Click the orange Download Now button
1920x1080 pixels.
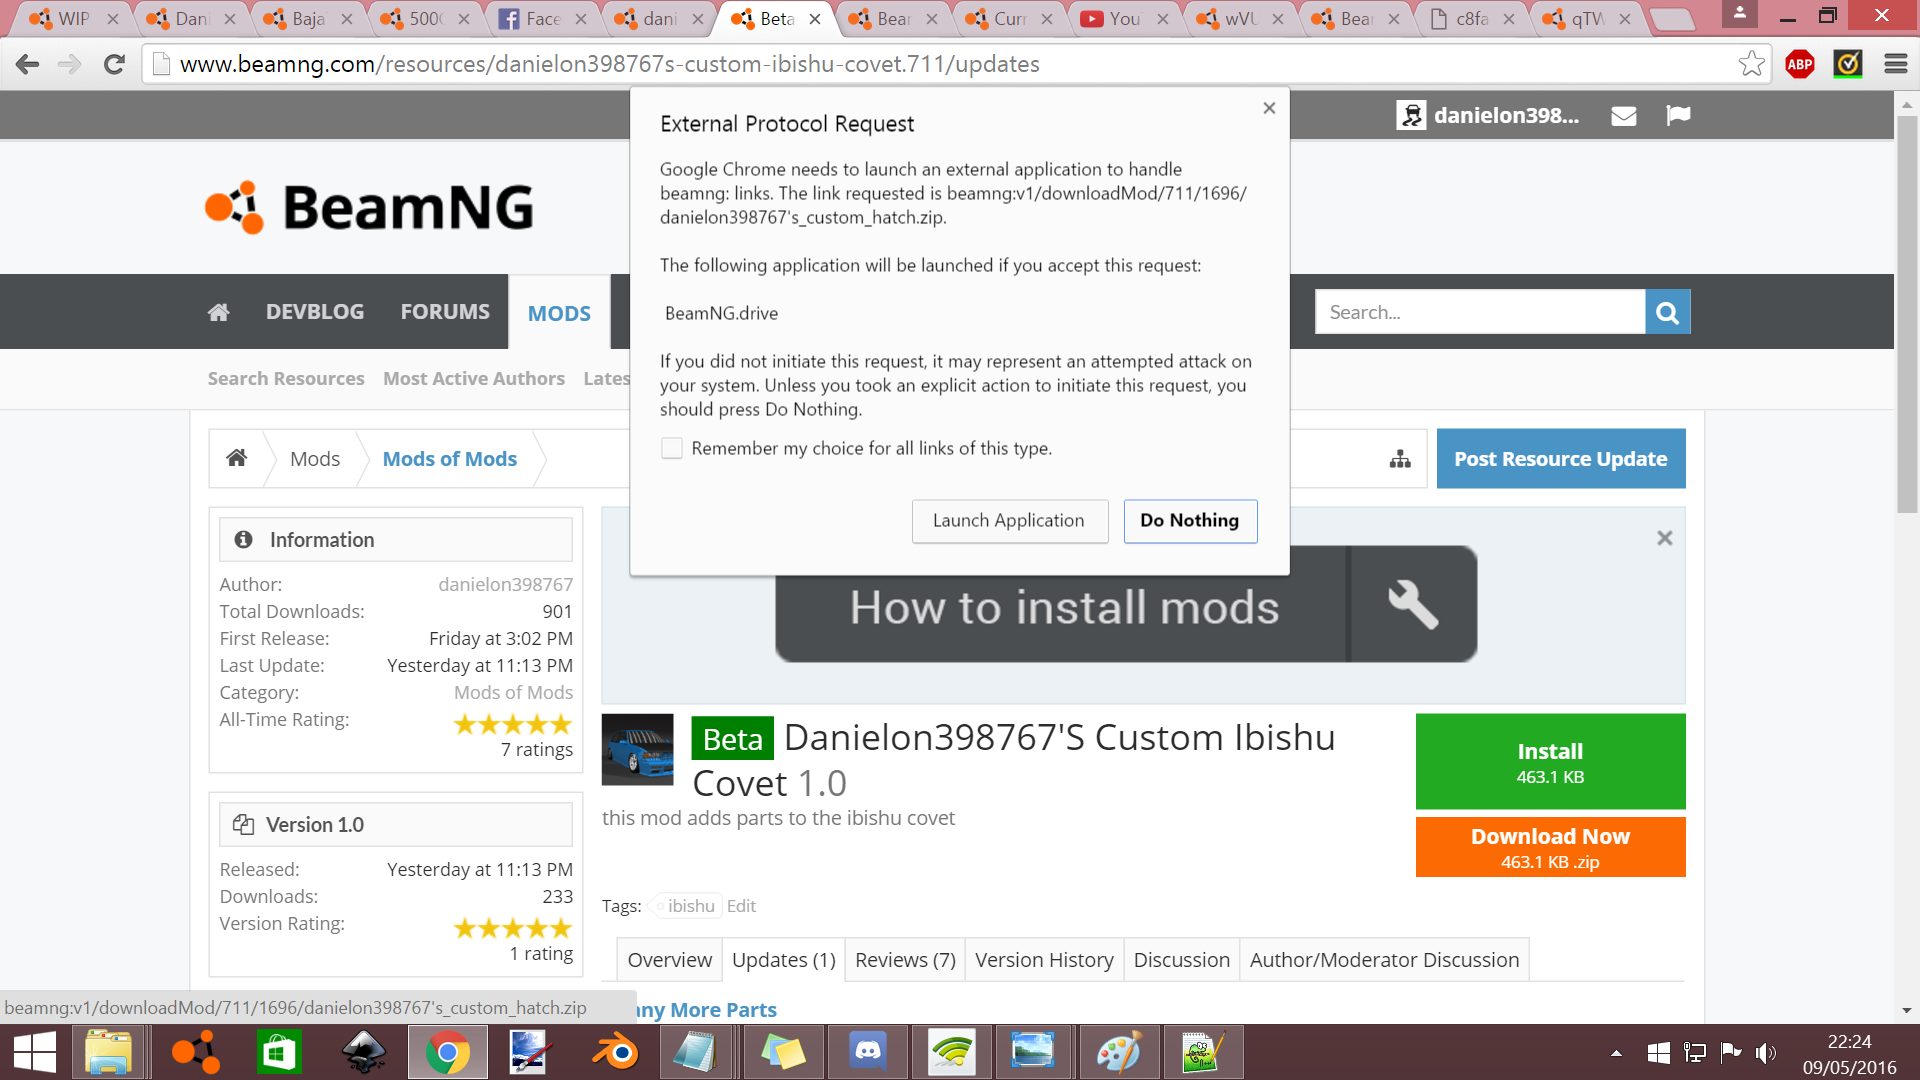pyautogui.click(x=1550, y=847)
